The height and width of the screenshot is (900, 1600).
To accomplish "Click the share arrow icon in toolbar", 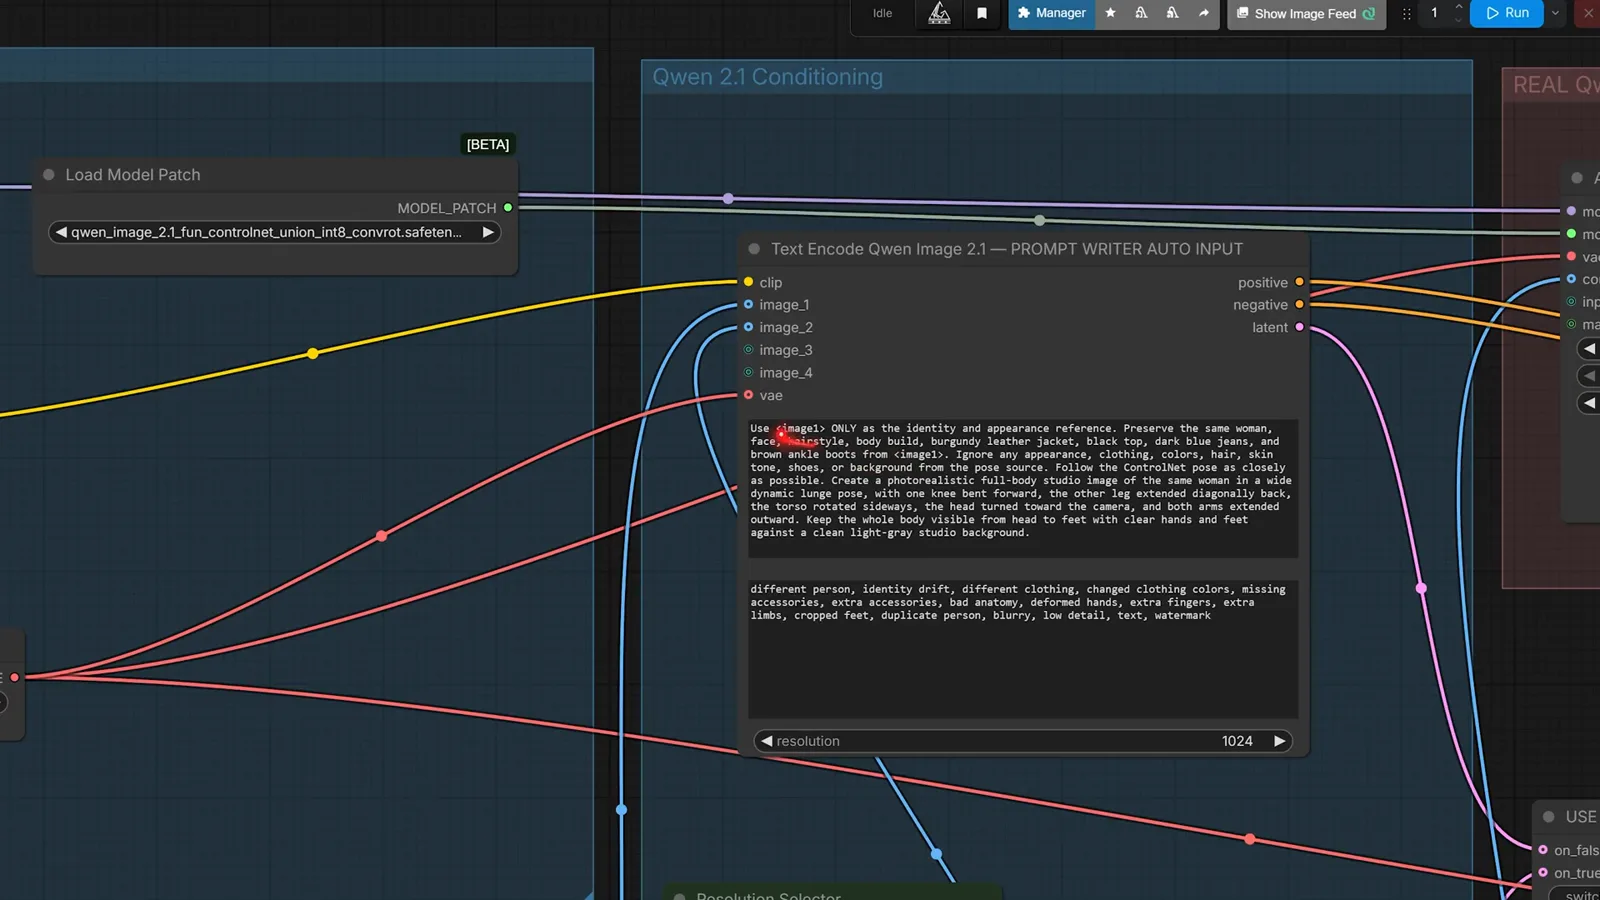I will click(1203, 13).
